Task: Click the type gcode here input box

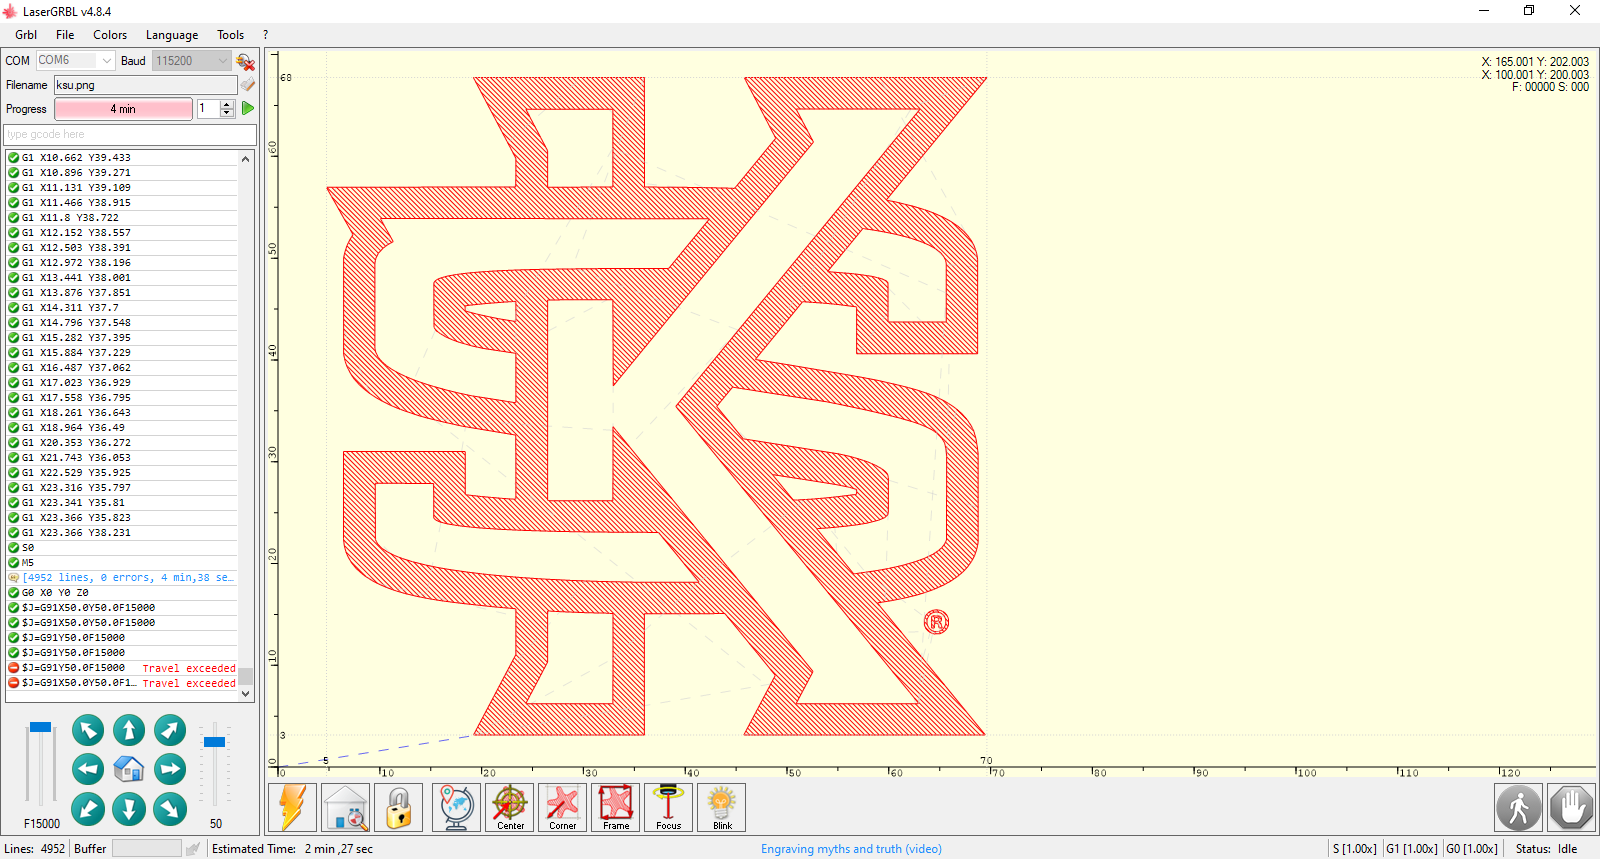Action: pyautogui.click(x=130, y=134)
